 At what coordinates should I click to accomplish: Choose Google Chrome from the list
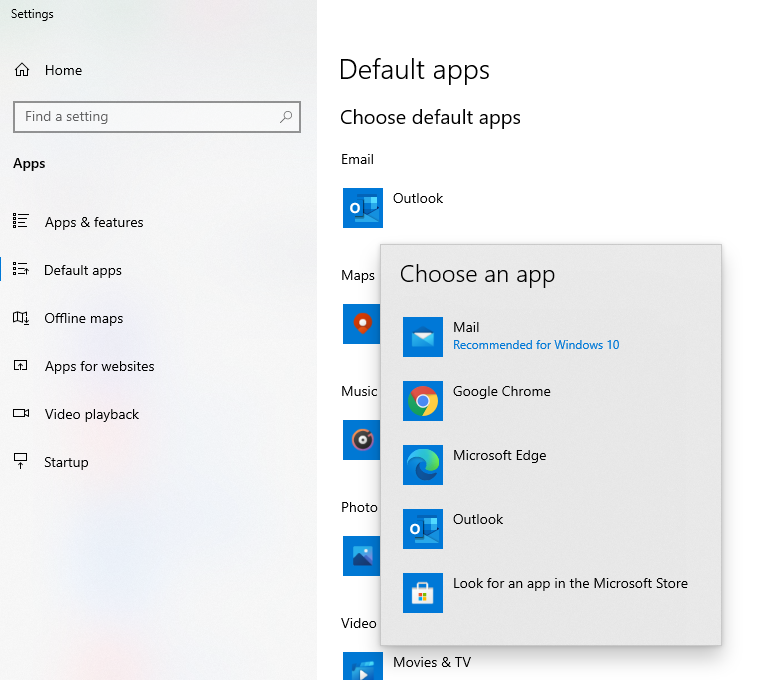pos(551,401)
